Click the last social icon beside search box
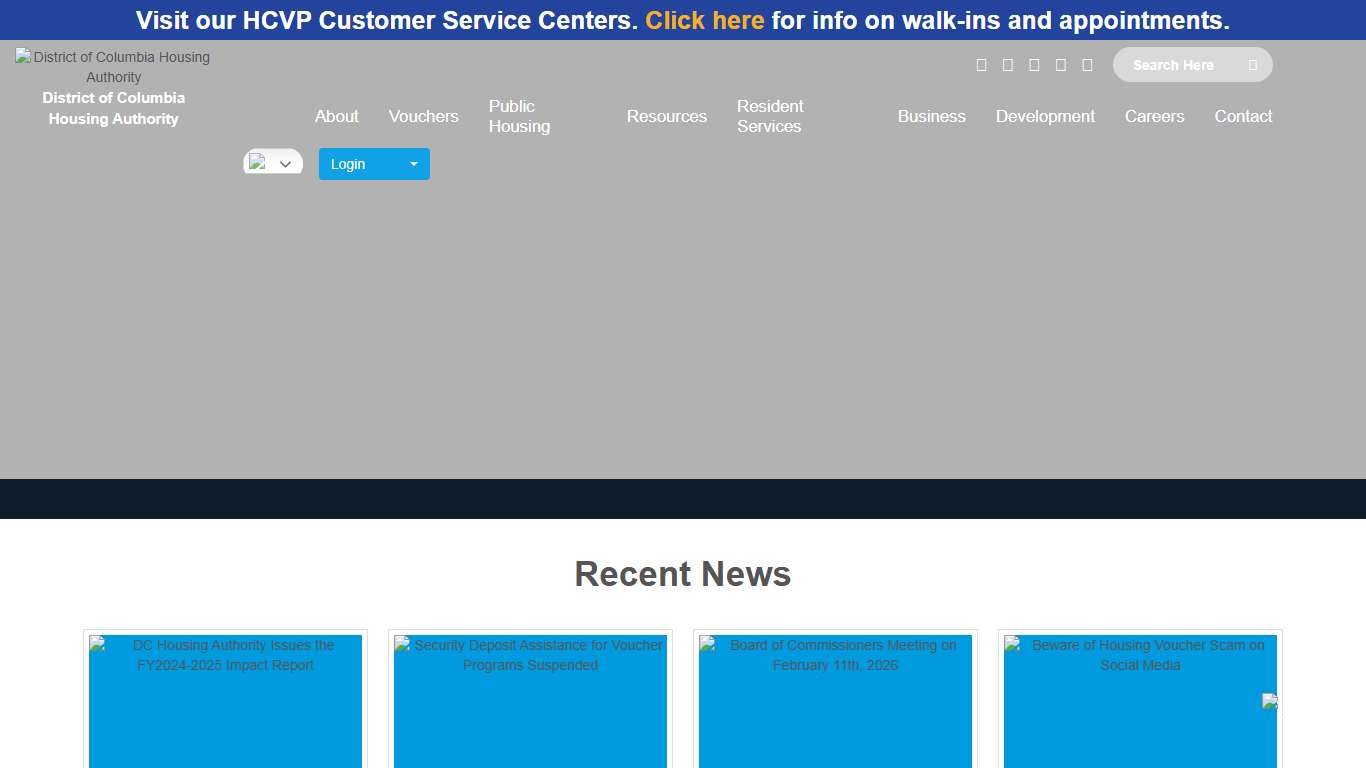Viewport: 1366px width, 768px height. (1087, 65)
